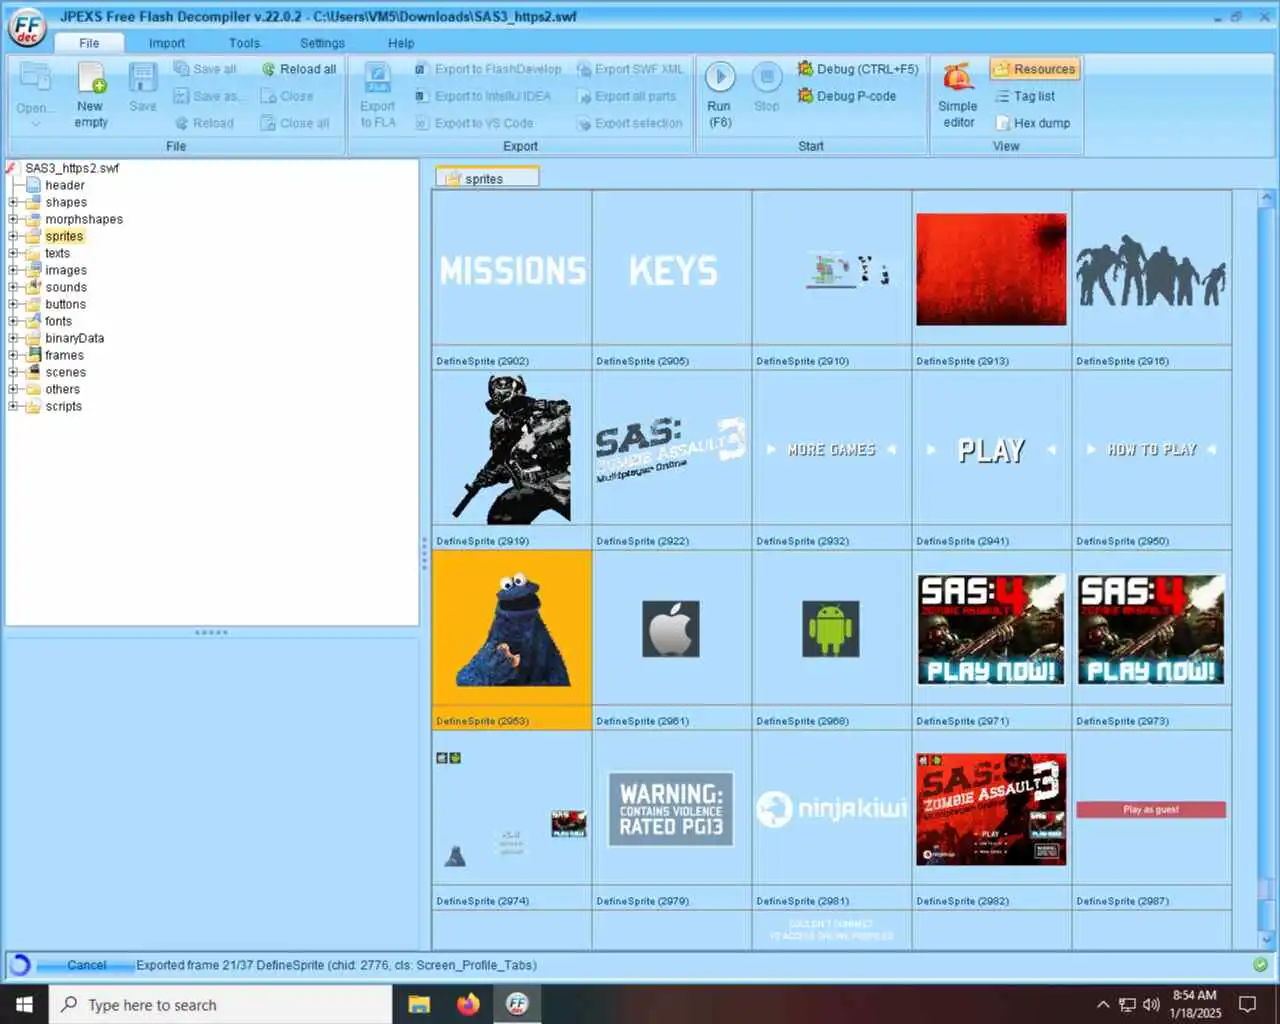
Task: Select Android logo sprite (2968)
Action: [x=831, y=629]
